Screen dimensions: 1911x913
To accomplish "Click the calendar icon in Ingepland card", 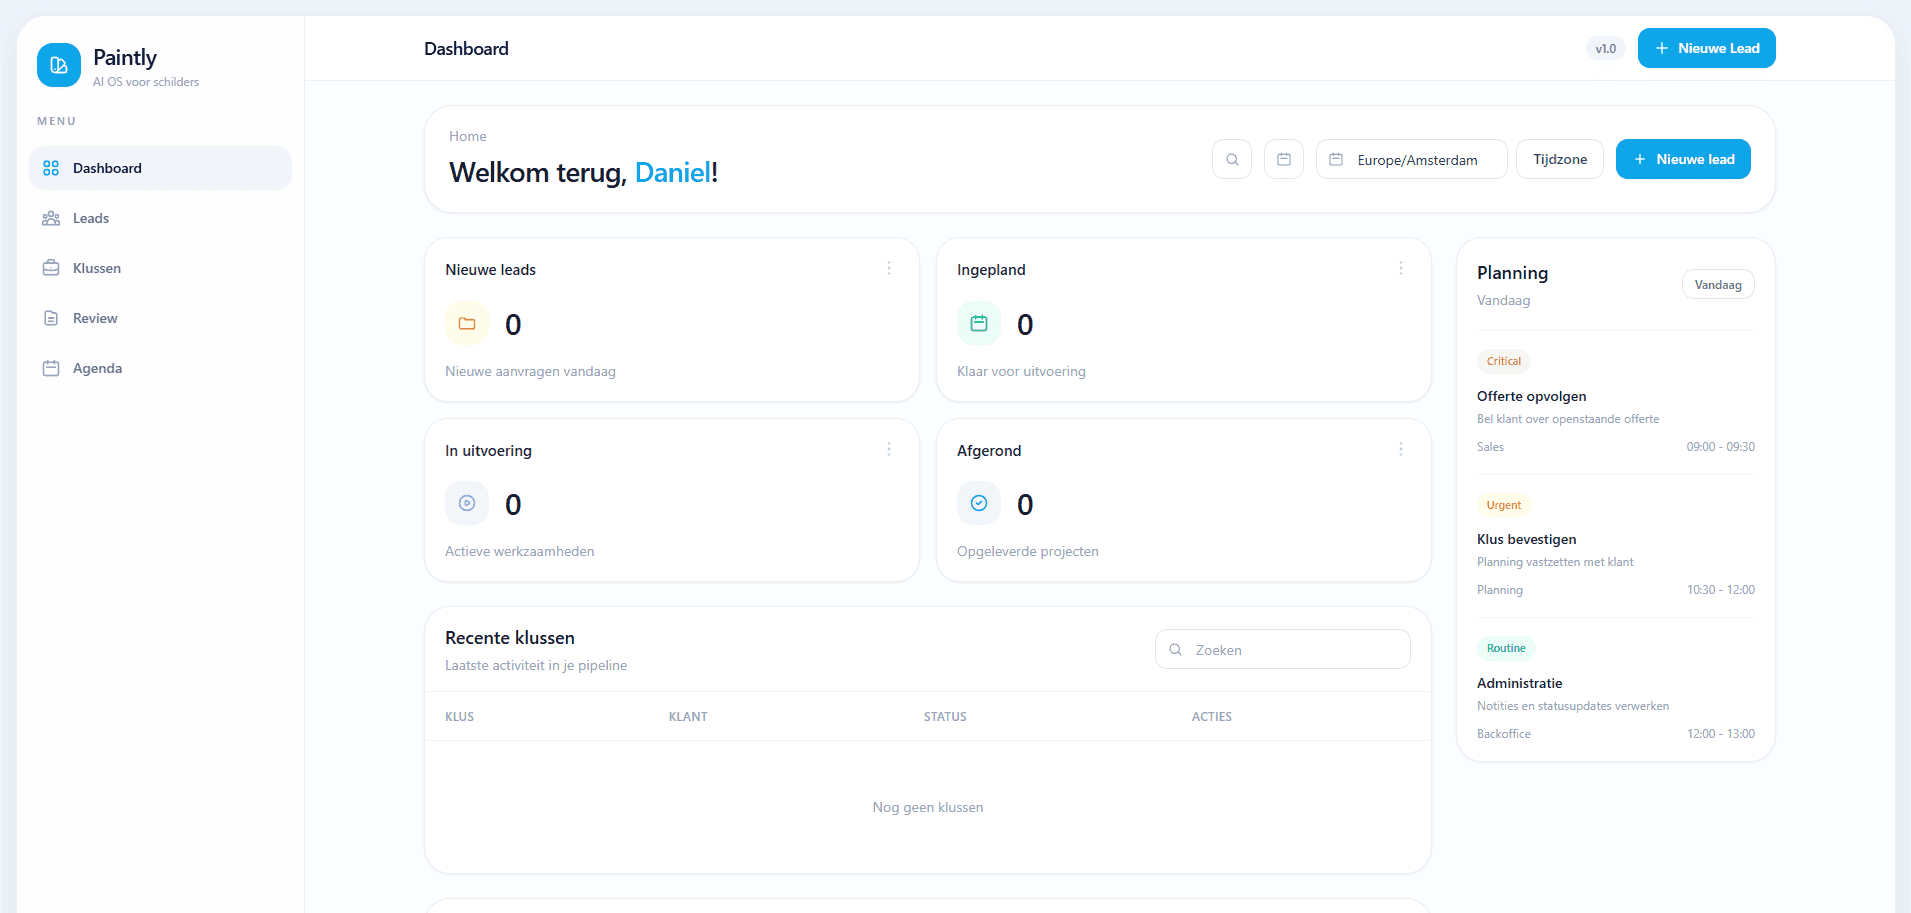I will (978, 323).
